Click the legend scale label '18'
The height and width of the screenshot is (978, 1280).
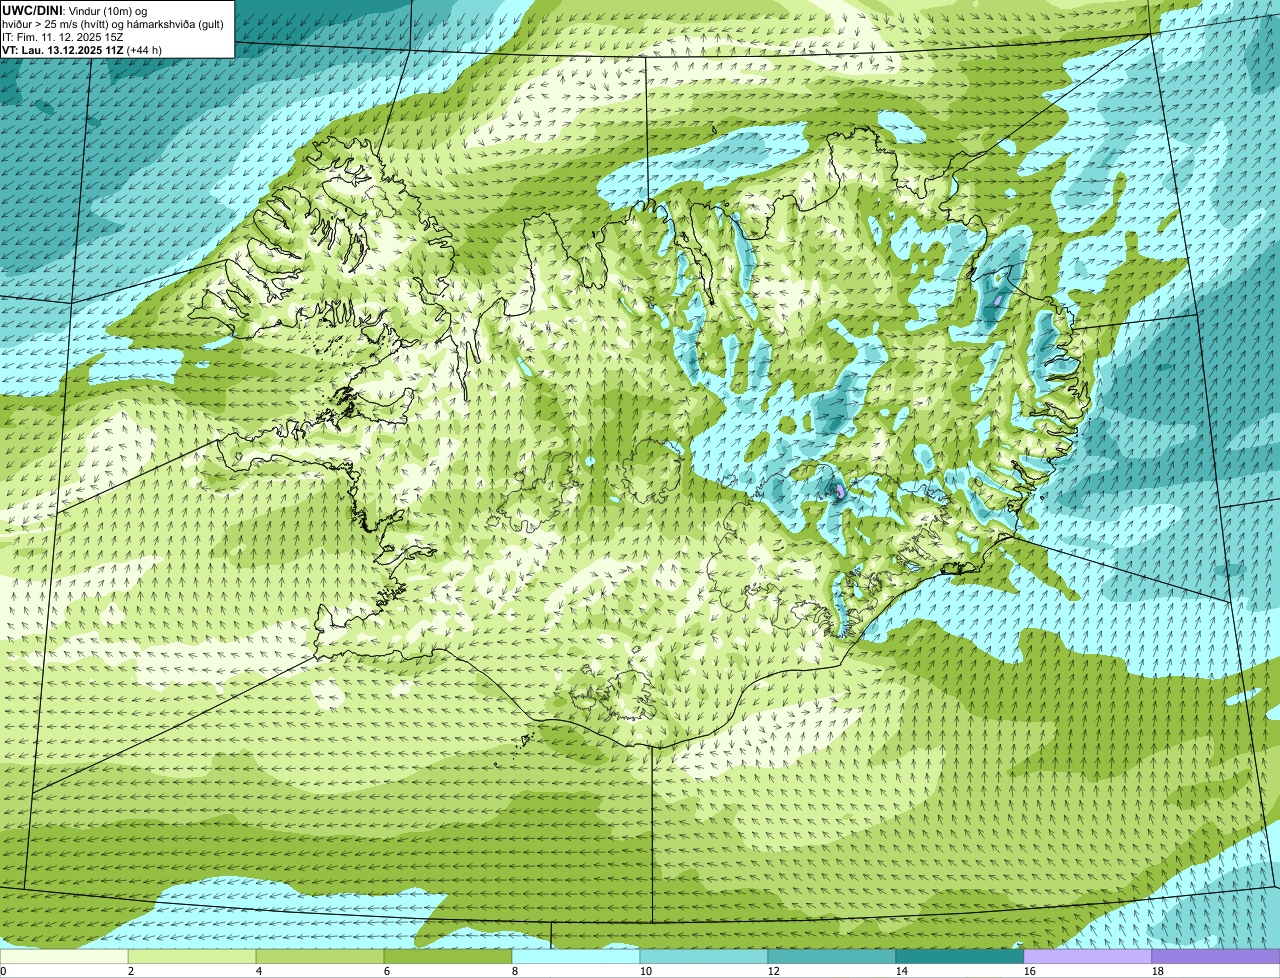[x=1158, y=971]
